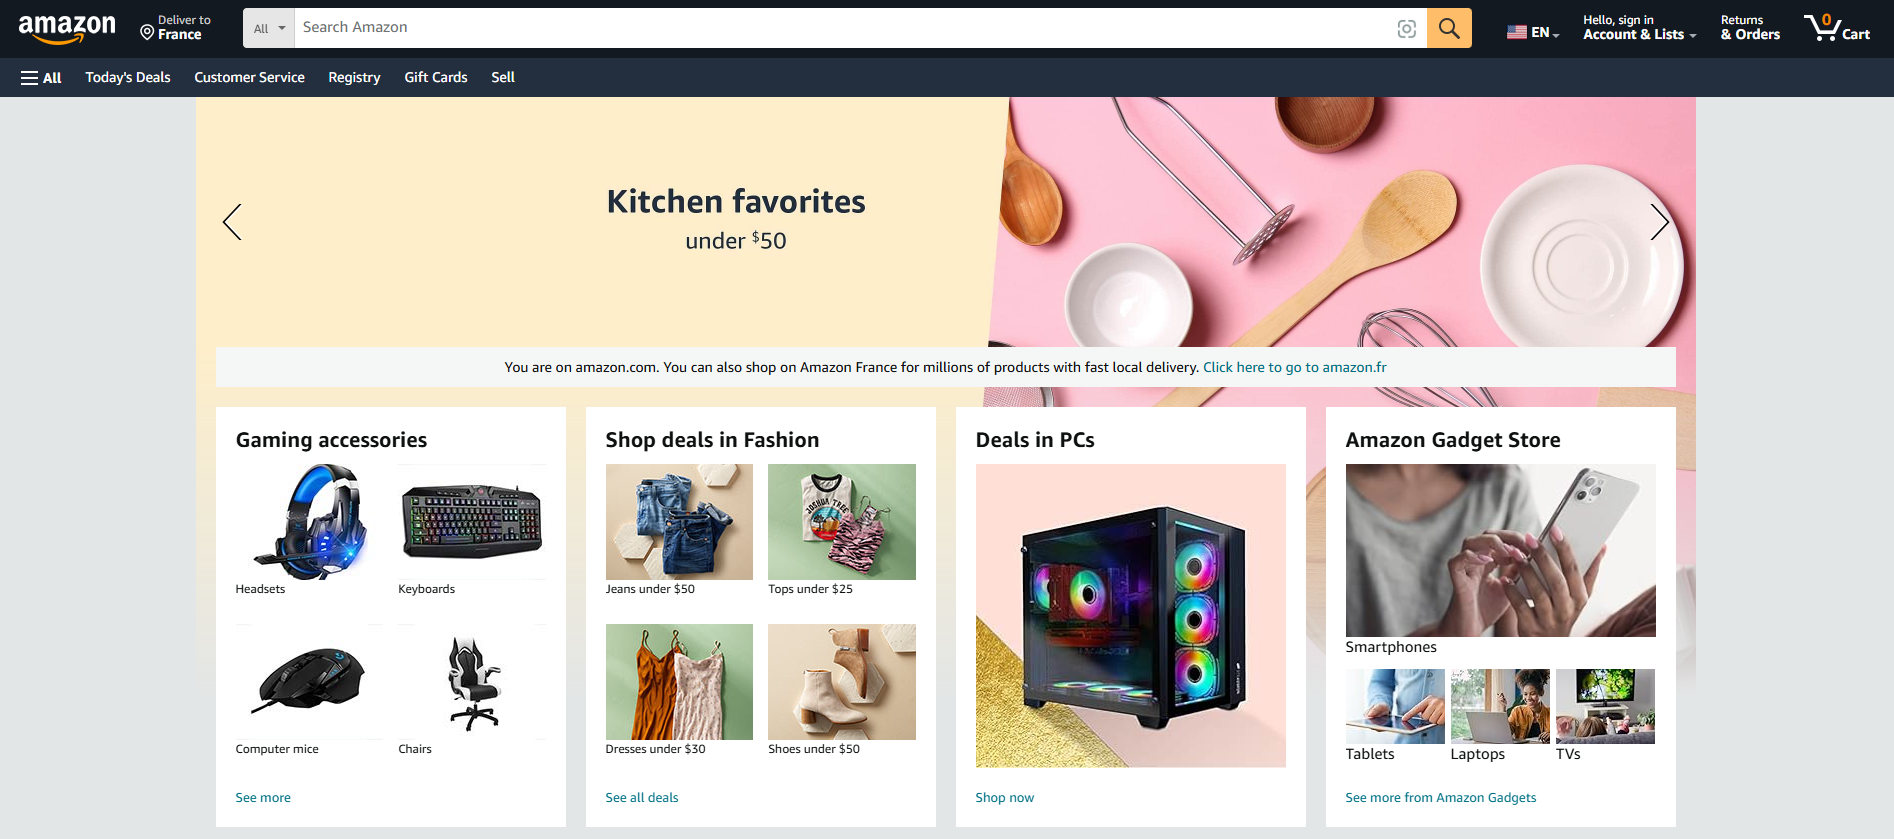
Task: Open the Headsets product thumbnail
Action: 310,521
